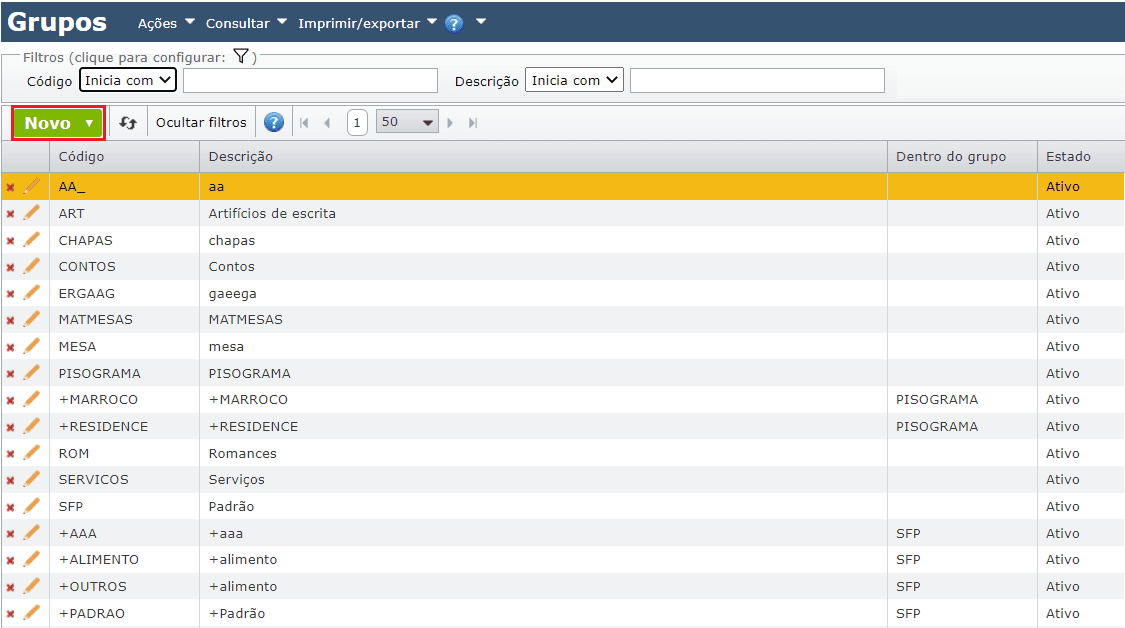This screenshot has width=1125, height=628.
Task: Jump to the last page of results
Action: [x=472, y=123]
